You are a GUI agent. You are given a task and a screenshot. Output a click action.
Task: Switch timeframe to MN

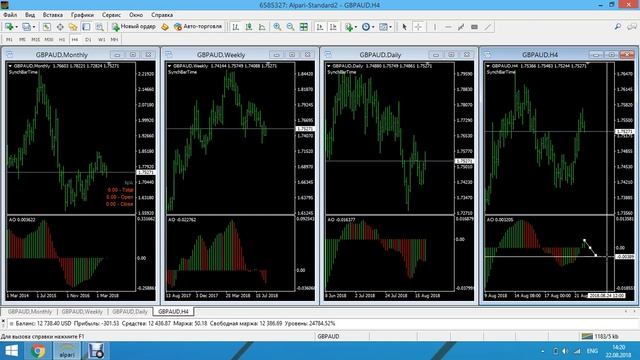(x=114, y=40)
